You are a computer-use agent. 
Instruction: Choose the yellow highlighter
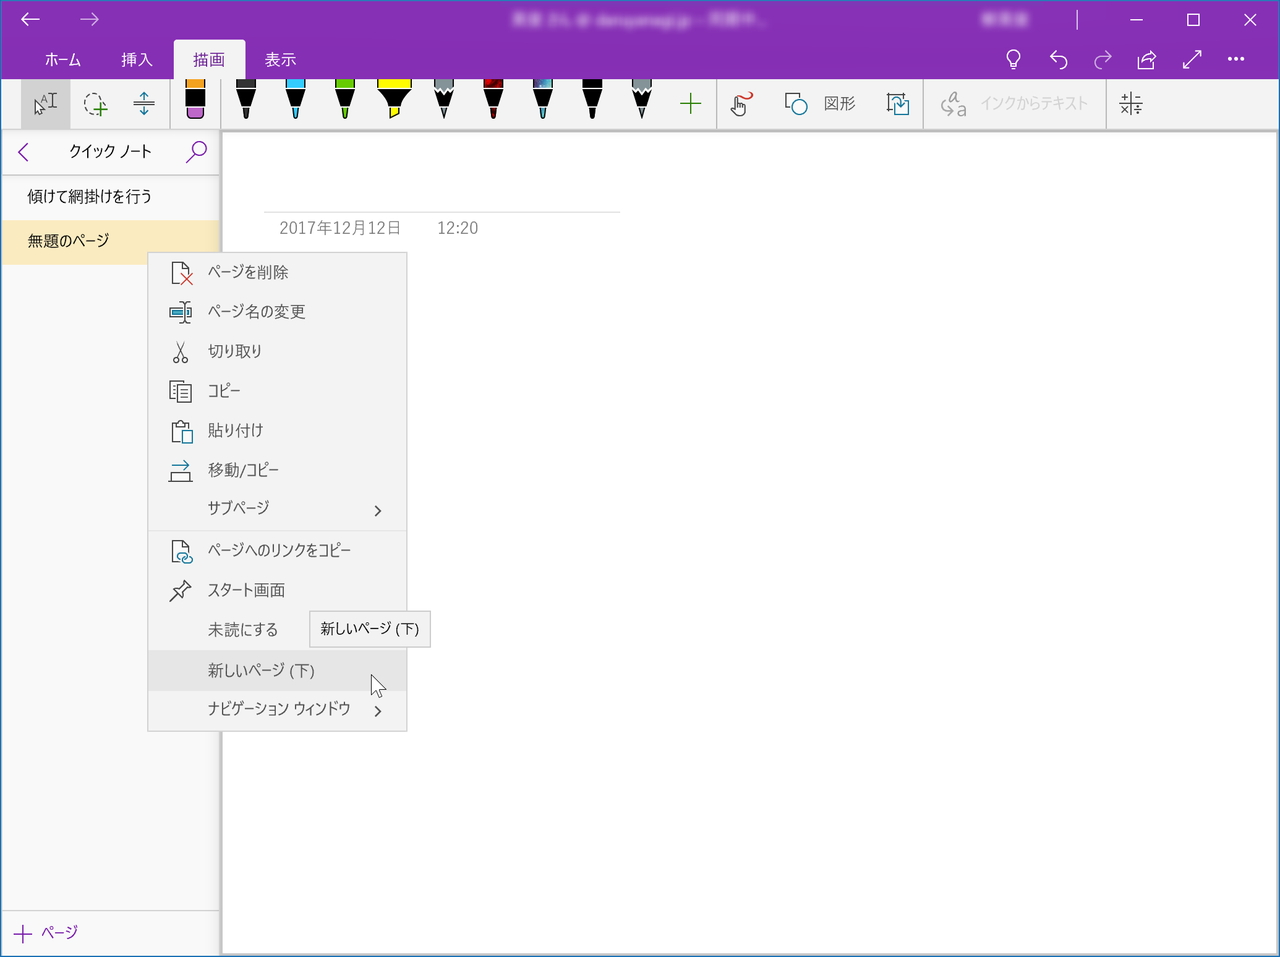(x=394, y=100)
